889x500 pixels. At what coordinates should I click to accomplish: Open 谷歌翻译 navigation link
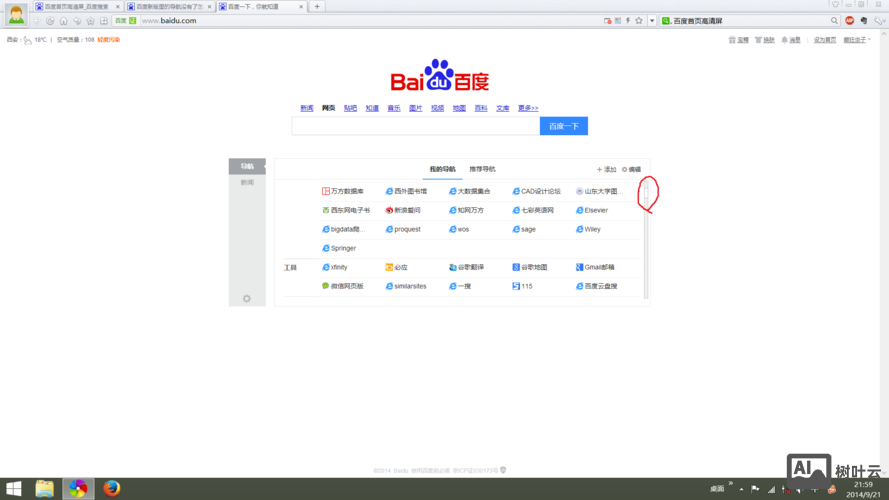coord(466,267)
